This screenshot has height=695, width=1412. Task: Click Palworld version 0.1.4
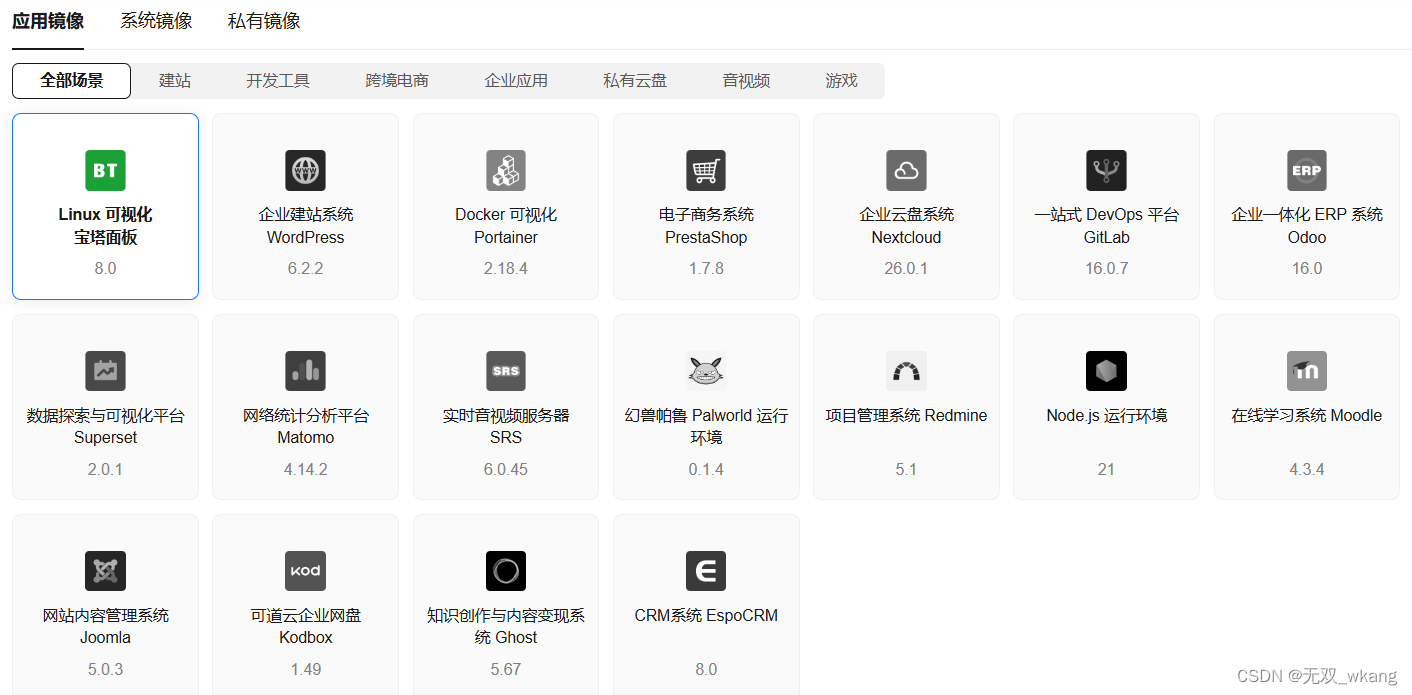pos(706,469)
